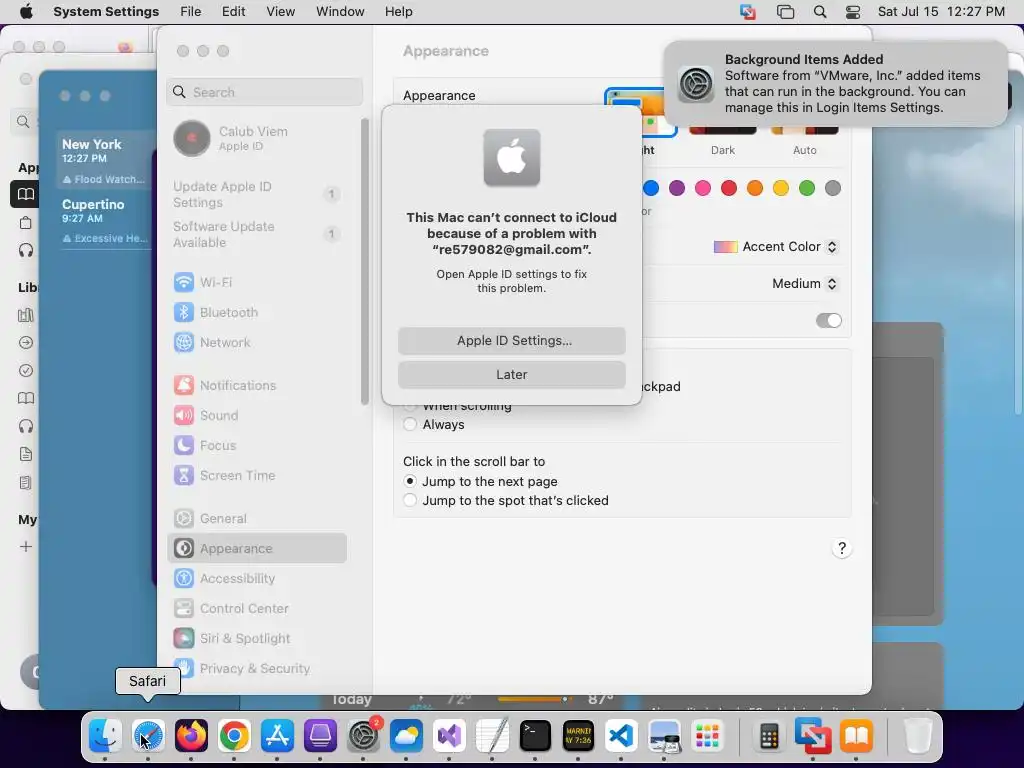Screen dimensions: 1024x768
Task: Open the Trash in the Dock
Action: point(918,736)
